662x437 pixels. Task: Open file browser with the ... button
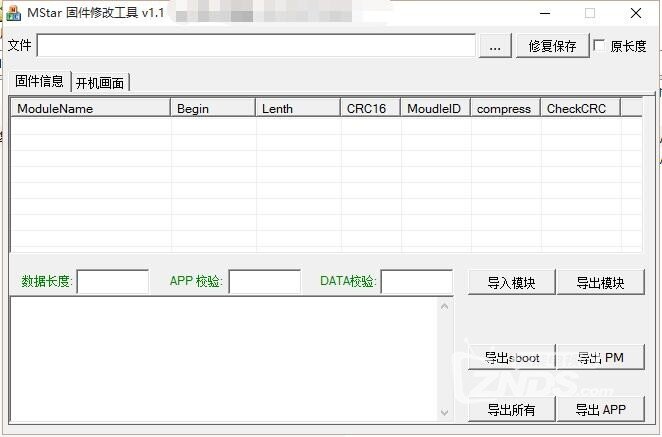pyautogui.click(x=495, y=46)
